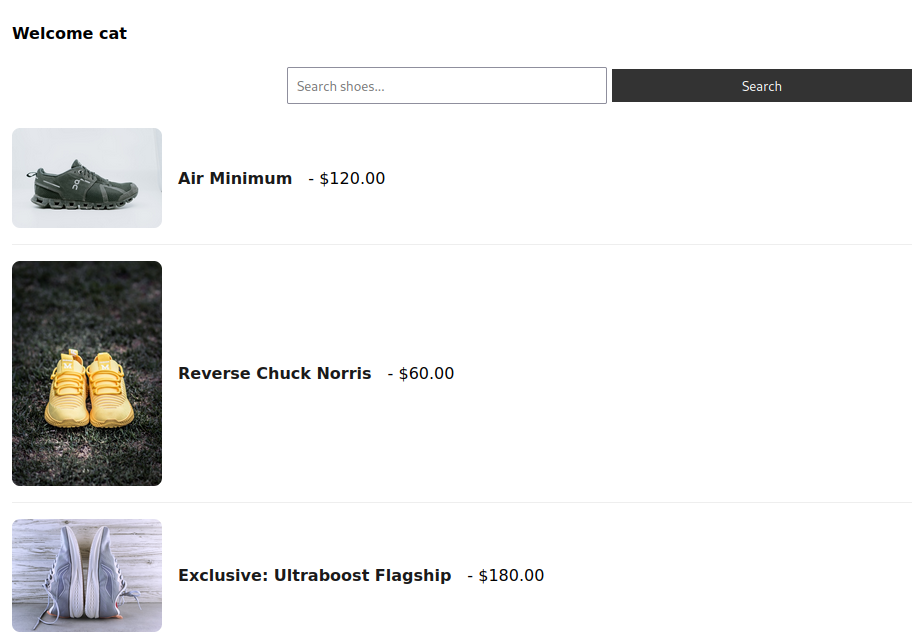Select the Air Minimum product name
920x644 pixels.
pos(234,178)
